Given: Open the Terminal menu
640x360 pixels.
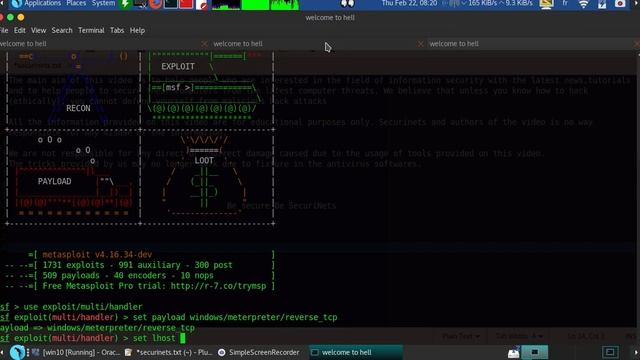Looking at the screenshot, I should point(91,30).
